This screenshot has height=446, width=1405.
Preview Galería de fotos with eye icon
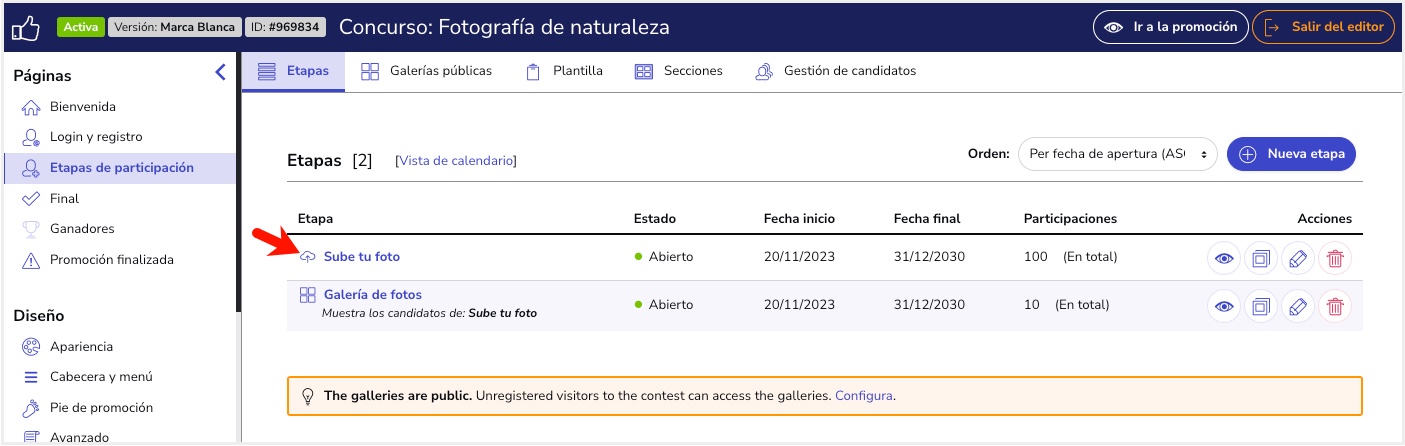pos(1223,306)
